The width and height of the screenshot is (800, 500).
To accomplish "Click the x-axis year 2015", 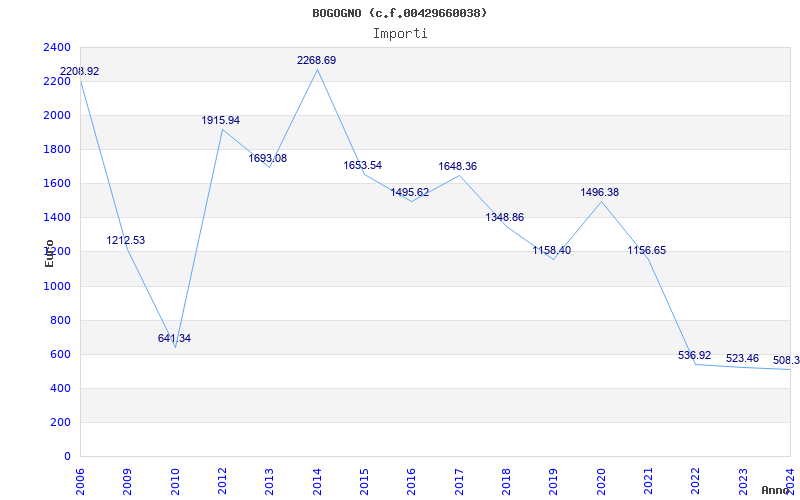I will pos(364,481).
